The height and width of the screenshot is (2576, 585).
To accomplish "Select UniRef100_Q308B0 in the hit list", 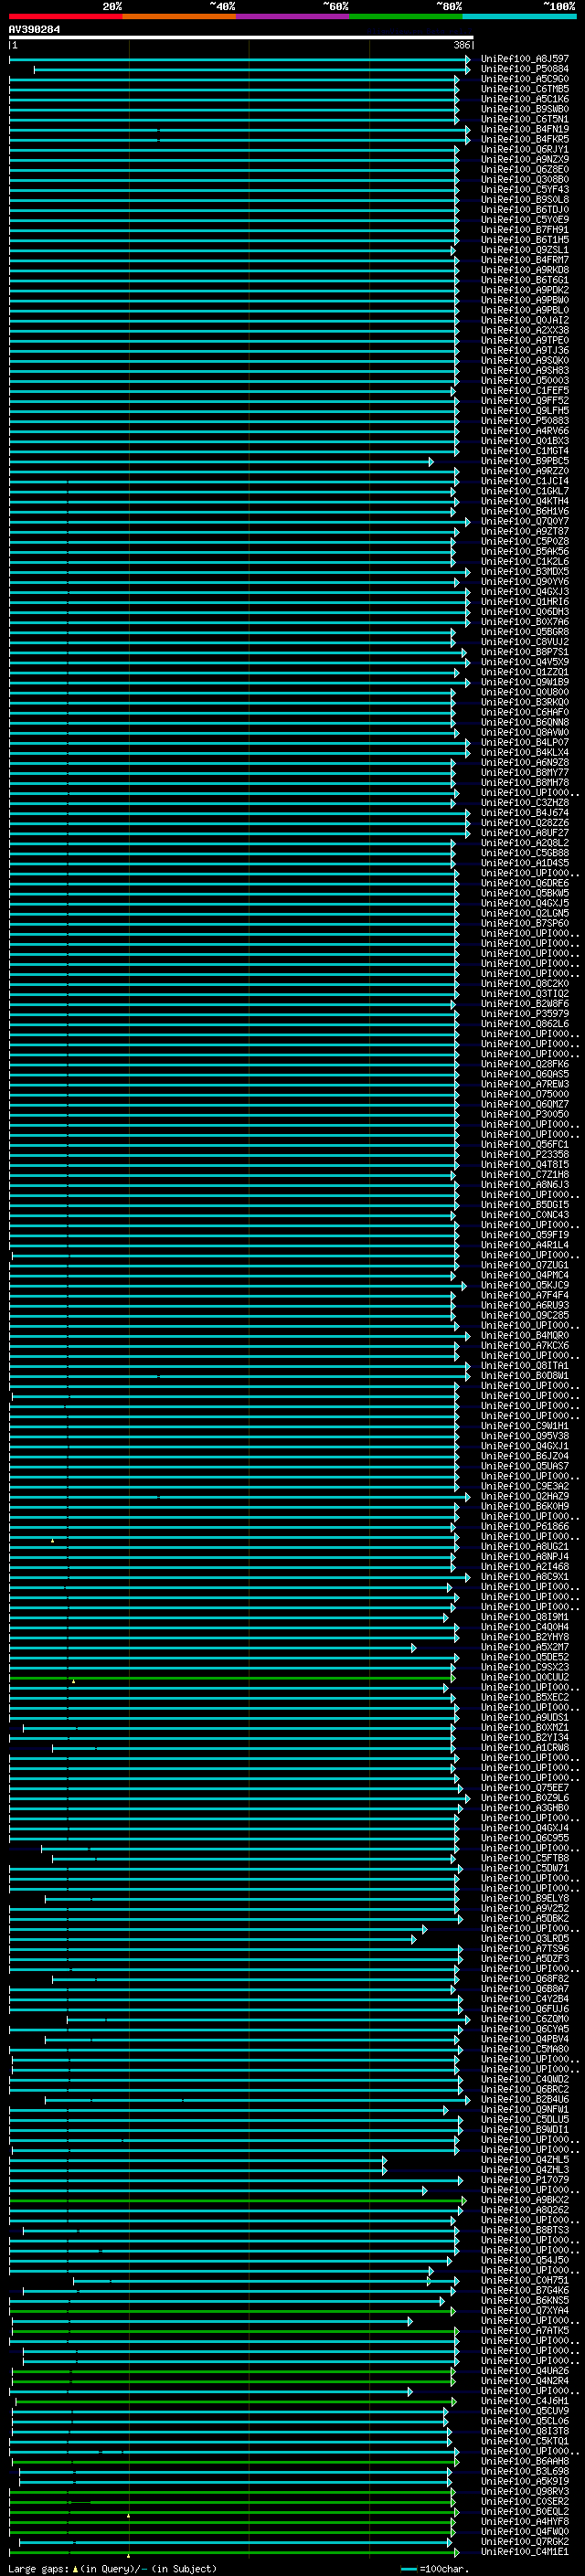I will [x=525, y=179].
